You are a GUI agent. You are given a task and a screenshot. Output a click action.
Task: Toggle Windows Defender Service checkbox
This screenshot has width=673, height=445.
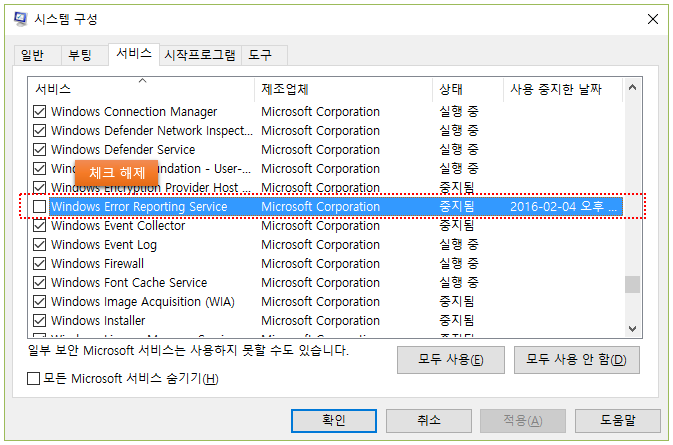point(39,149)
